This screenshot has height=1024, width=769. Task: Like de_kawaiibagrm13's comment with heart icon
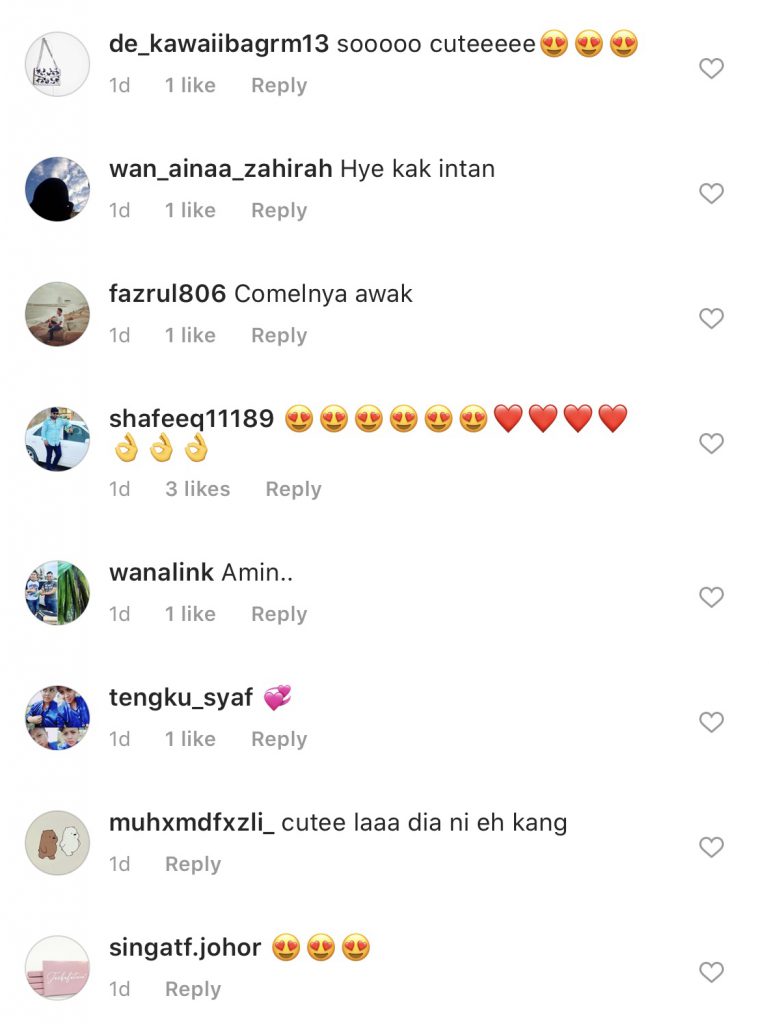pyautogui.click(x=711, y=68)
